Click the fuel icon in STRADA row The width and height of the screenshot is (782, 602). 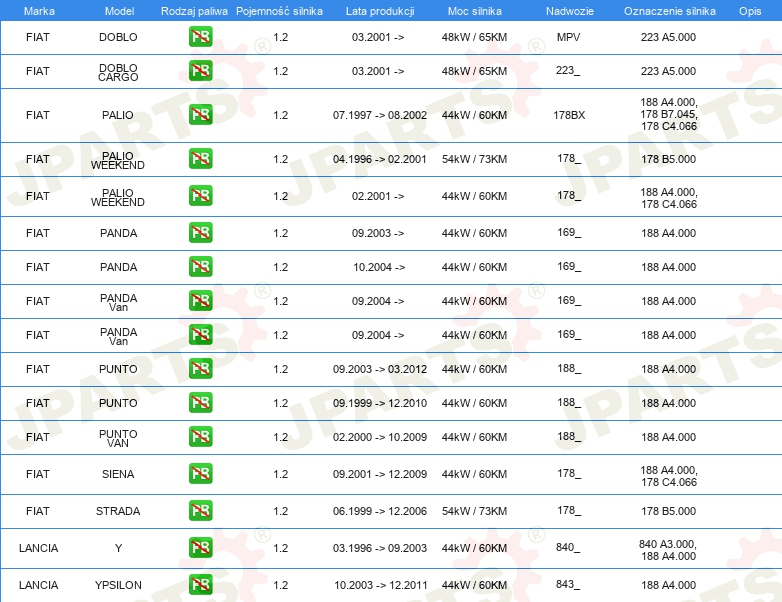click(x=200, y=510)
